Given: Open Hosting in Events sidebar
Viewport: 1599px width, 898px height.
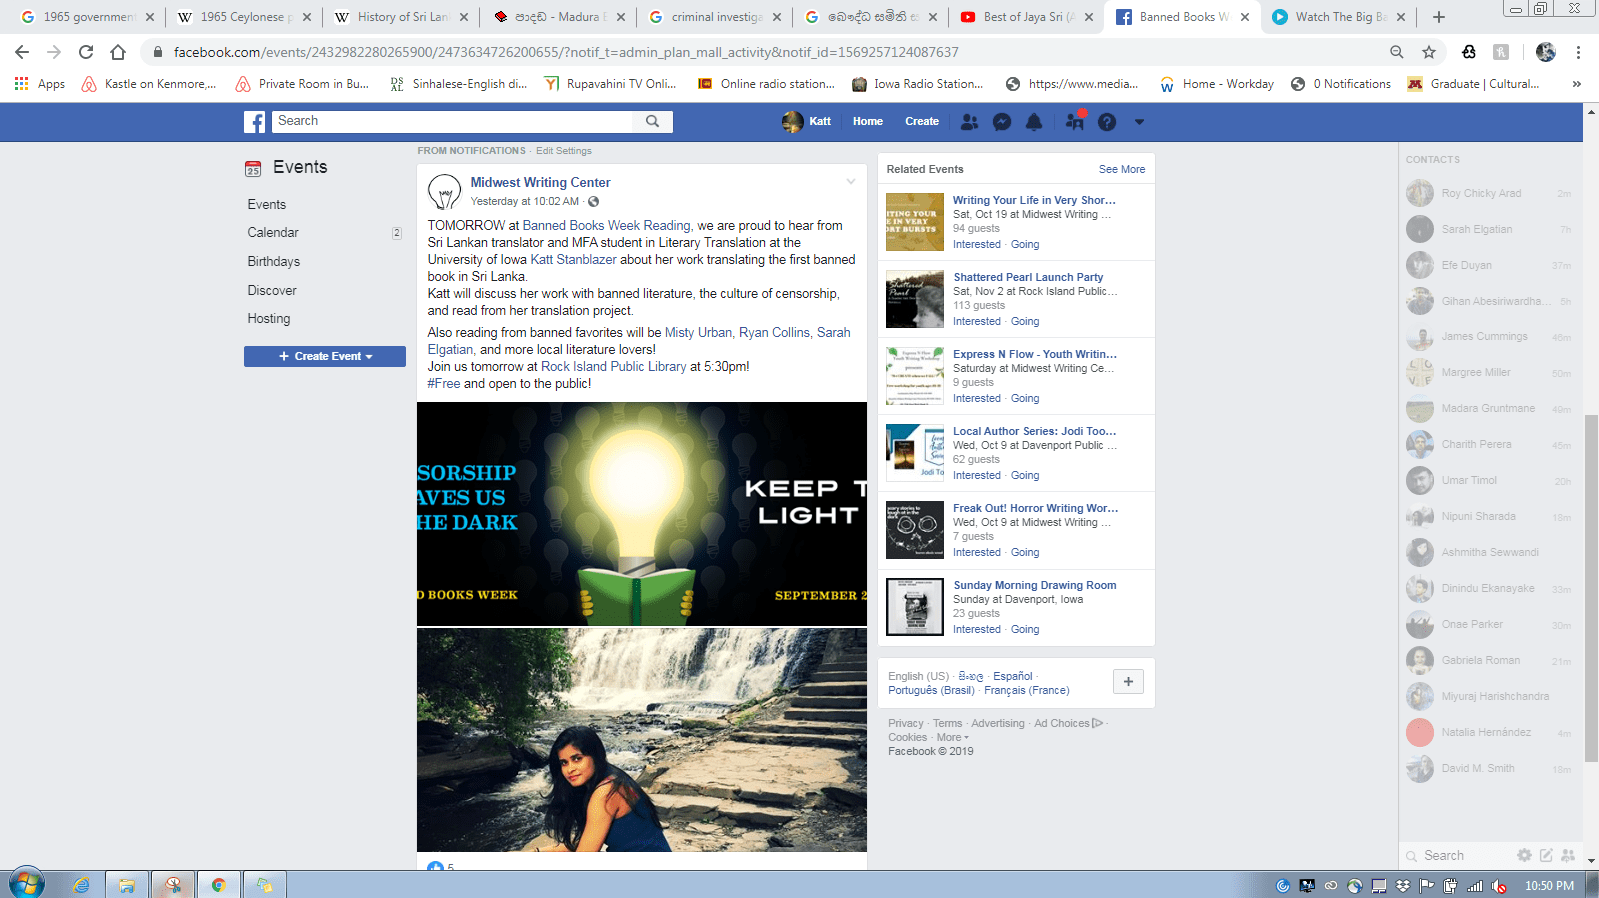Looking at the screenshot, I should pyautogui.click(x=269, y=318).
